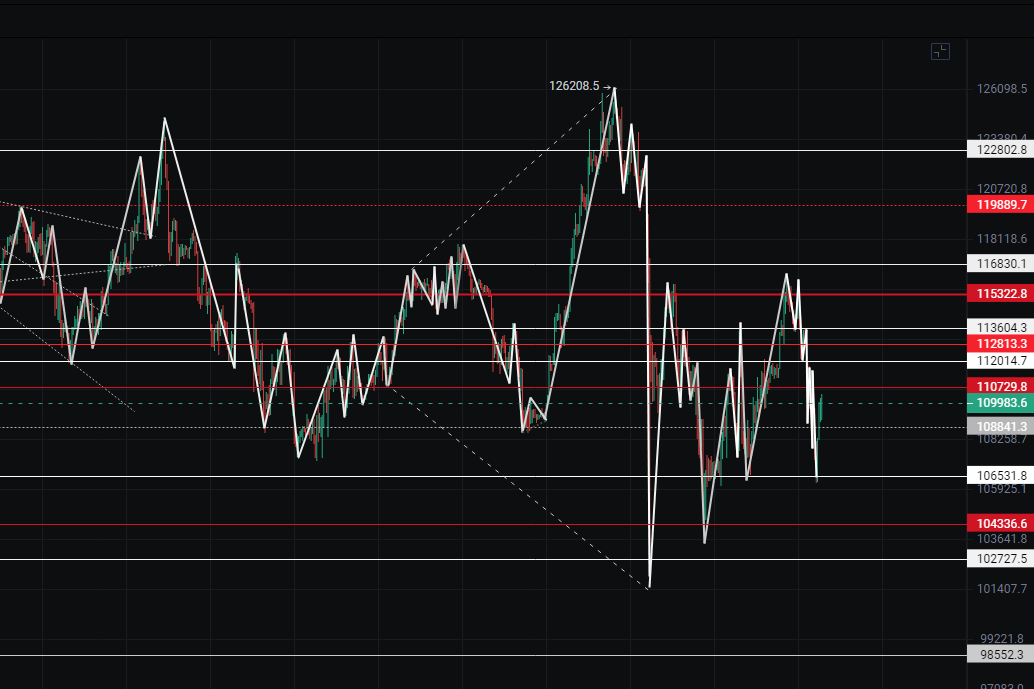Select the red 119889.7 price label

(x=1000, y=205)
